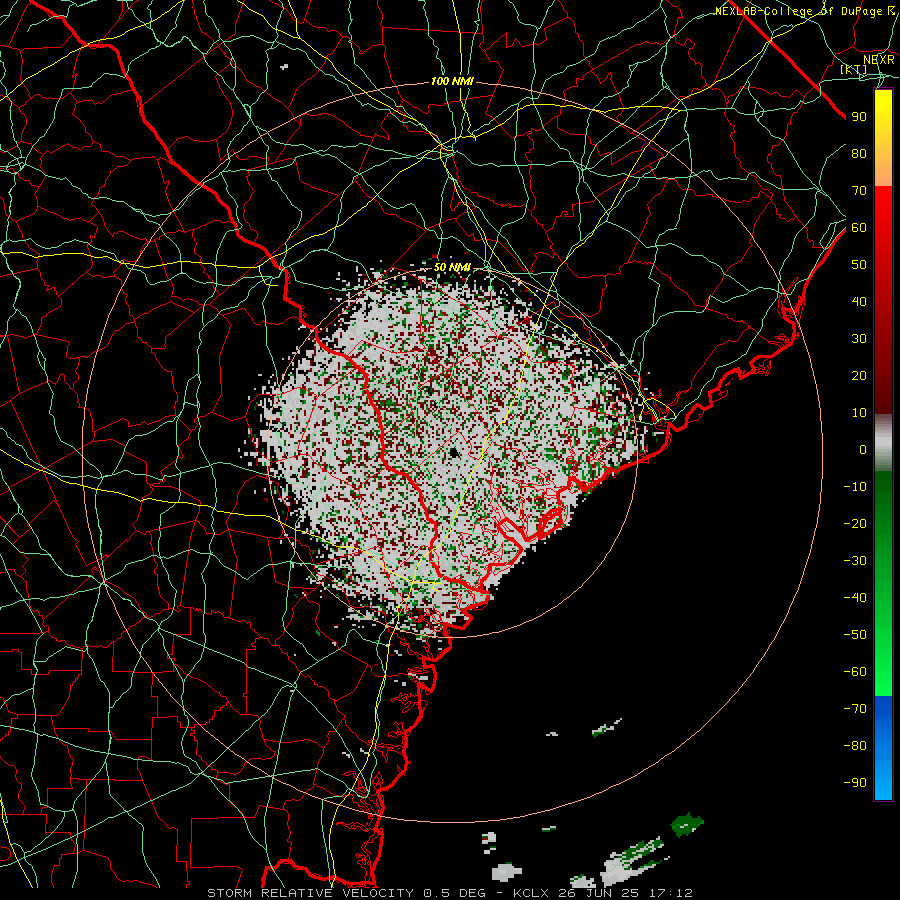Select the 20 value on velocity scale
Viewport: 900px width, 900px height.
(859, 375)
